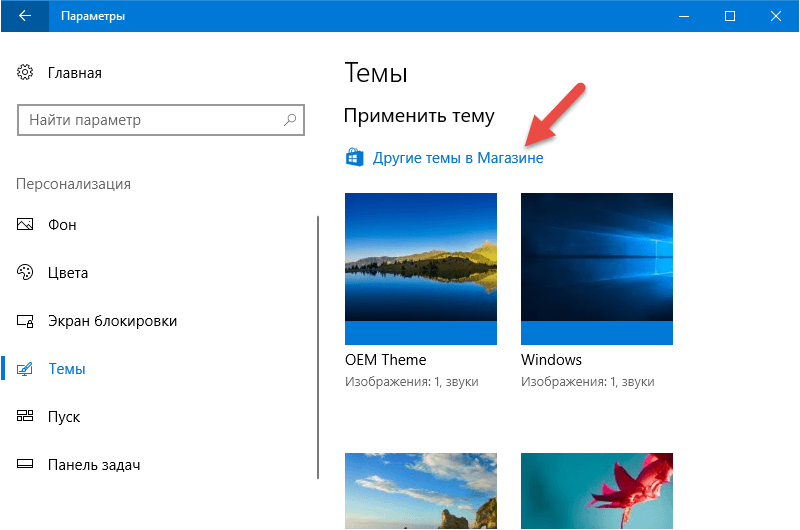
Task: Click the Background picture icon
Action: [x=25, y=224]
